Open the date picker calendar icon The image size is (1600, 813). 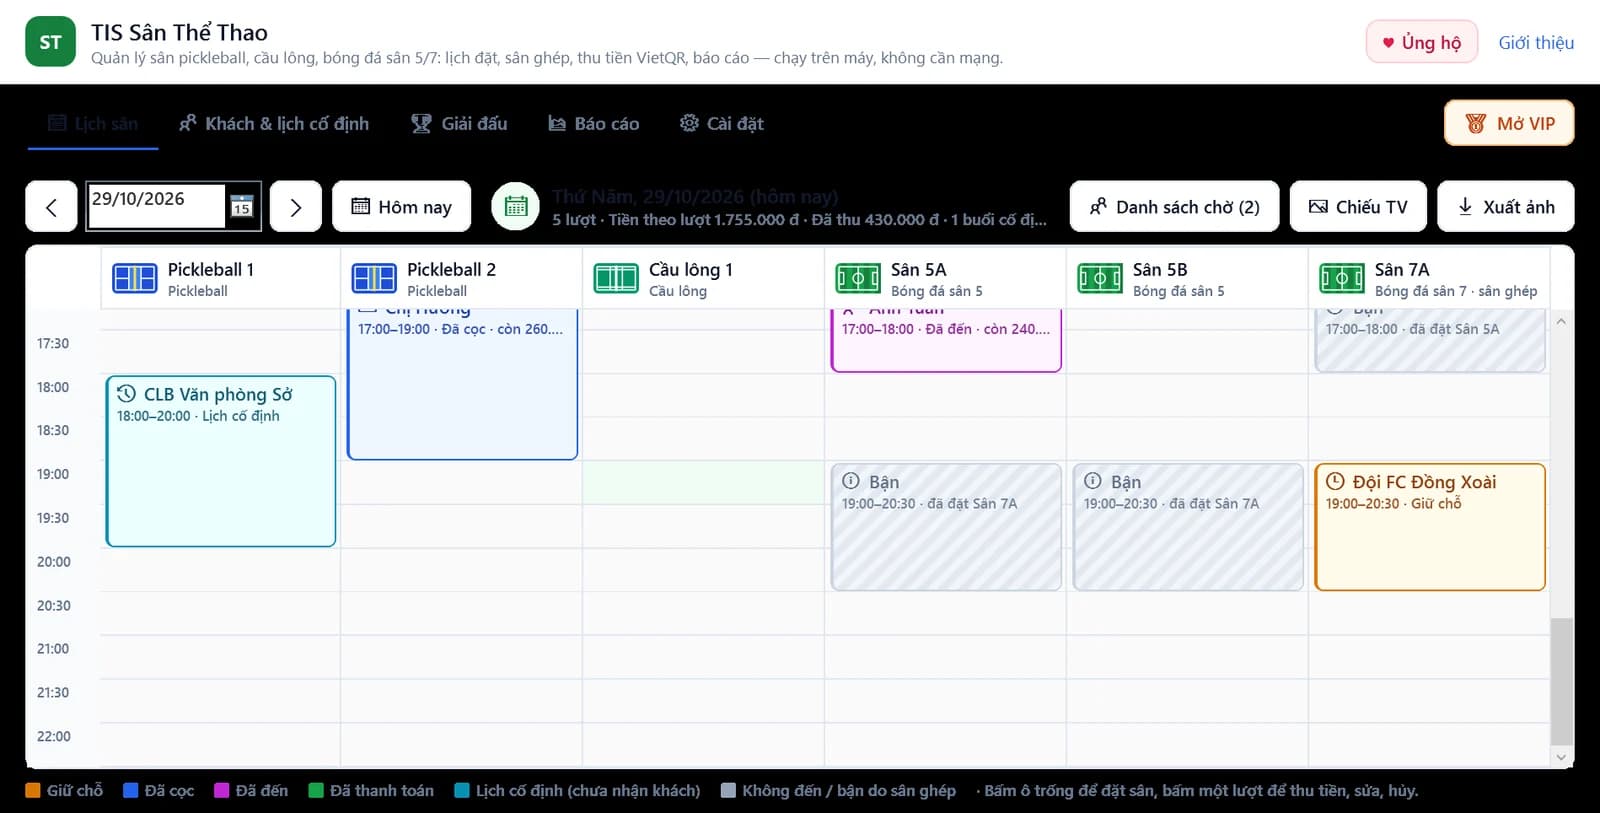click(242, 206)
